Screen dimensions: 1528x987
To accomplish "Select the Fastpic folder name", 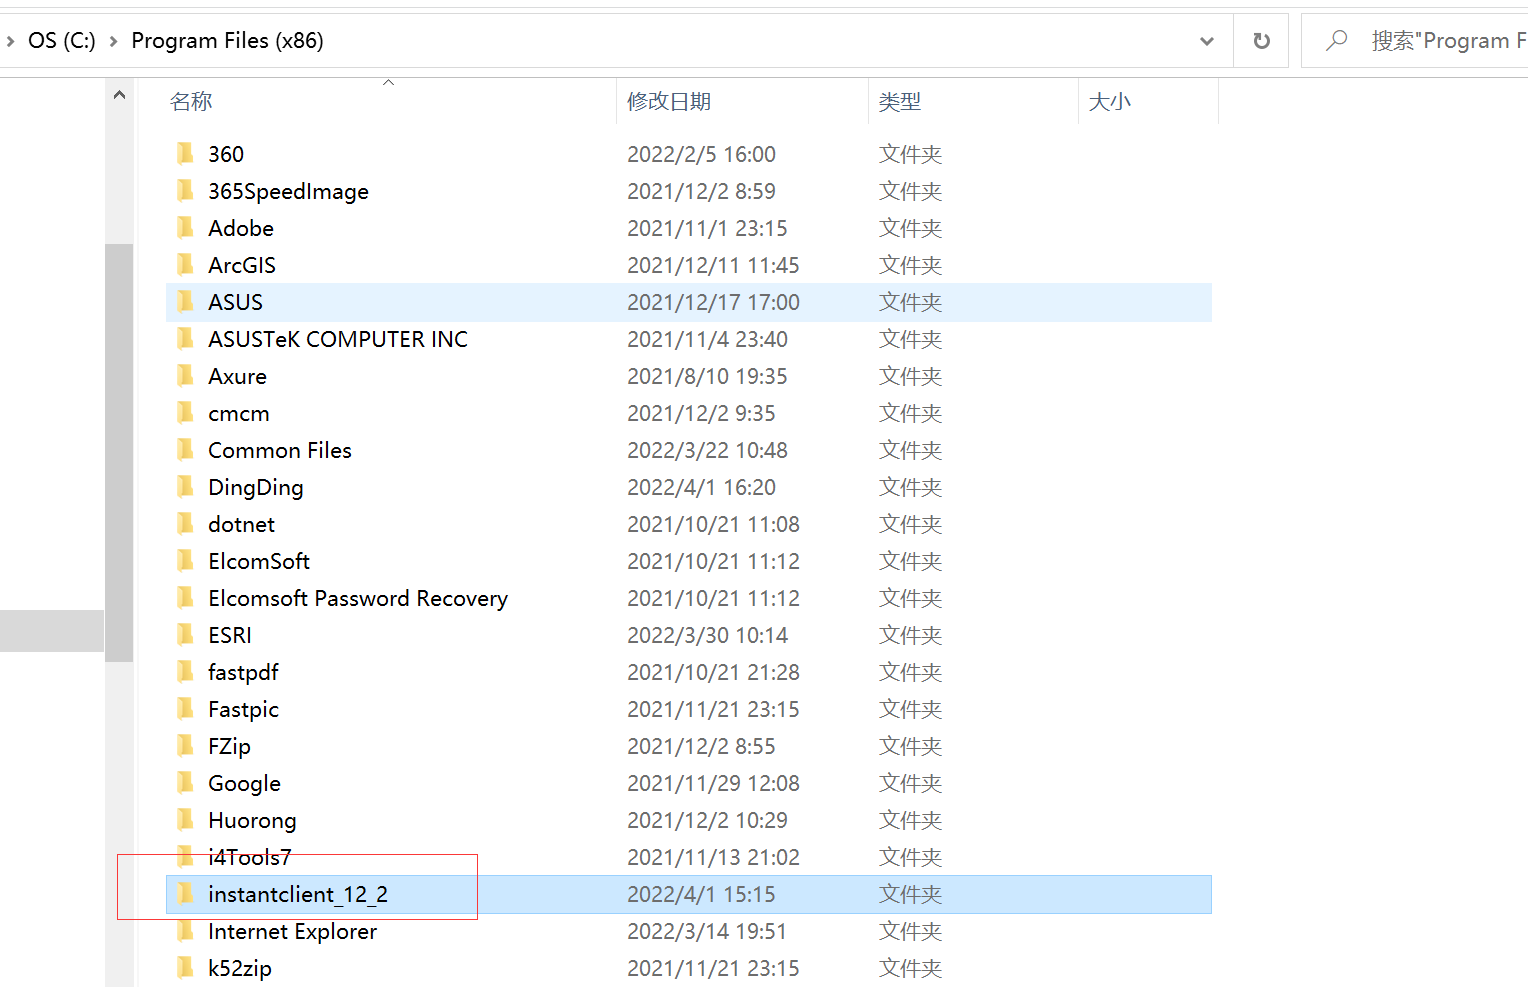I will point(244,709).
